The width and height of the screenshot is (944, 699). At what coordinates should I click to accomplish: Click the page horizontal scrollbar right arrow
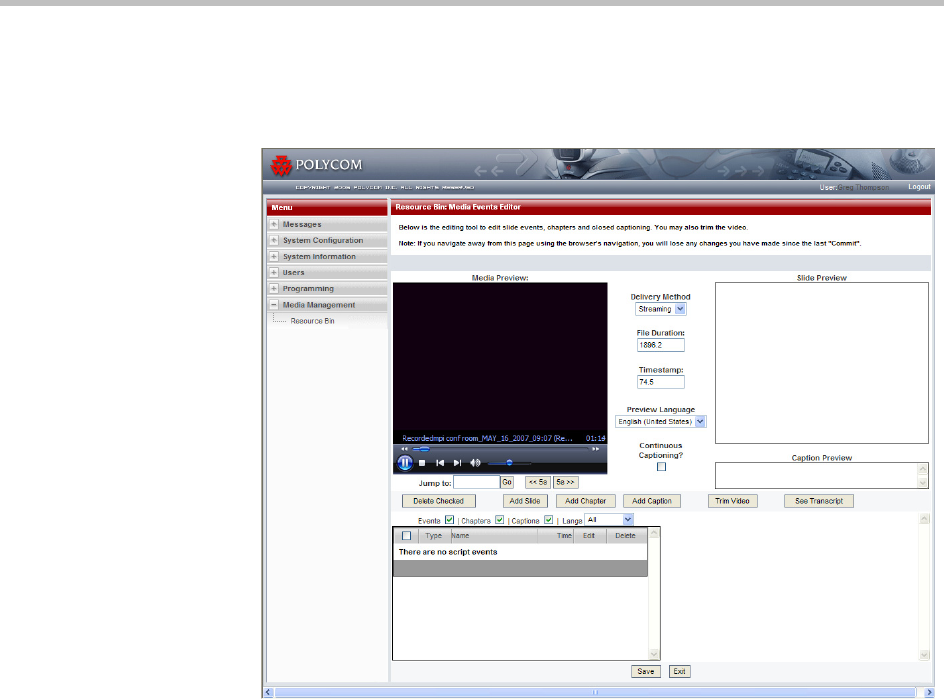pyautogui.click(x=929, y=692)
